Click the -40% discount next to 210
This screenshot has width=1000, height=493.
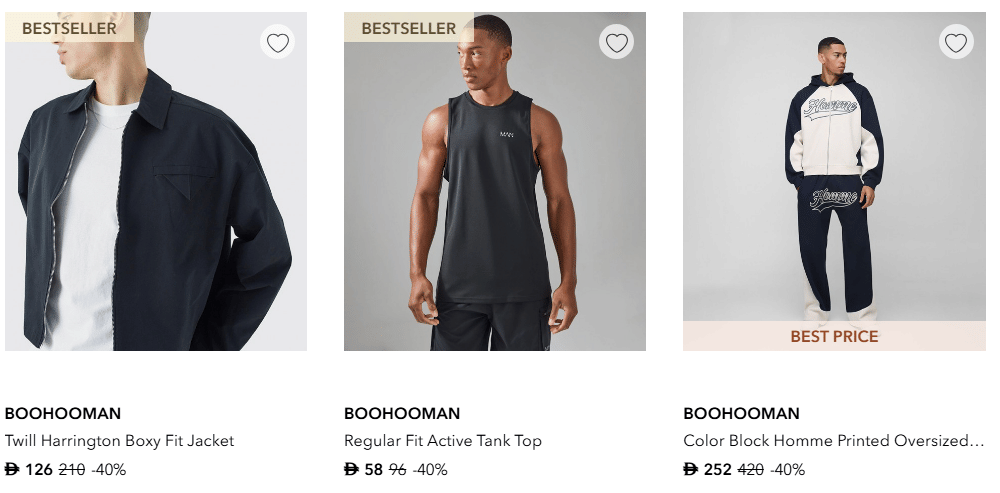coord(109,470)
